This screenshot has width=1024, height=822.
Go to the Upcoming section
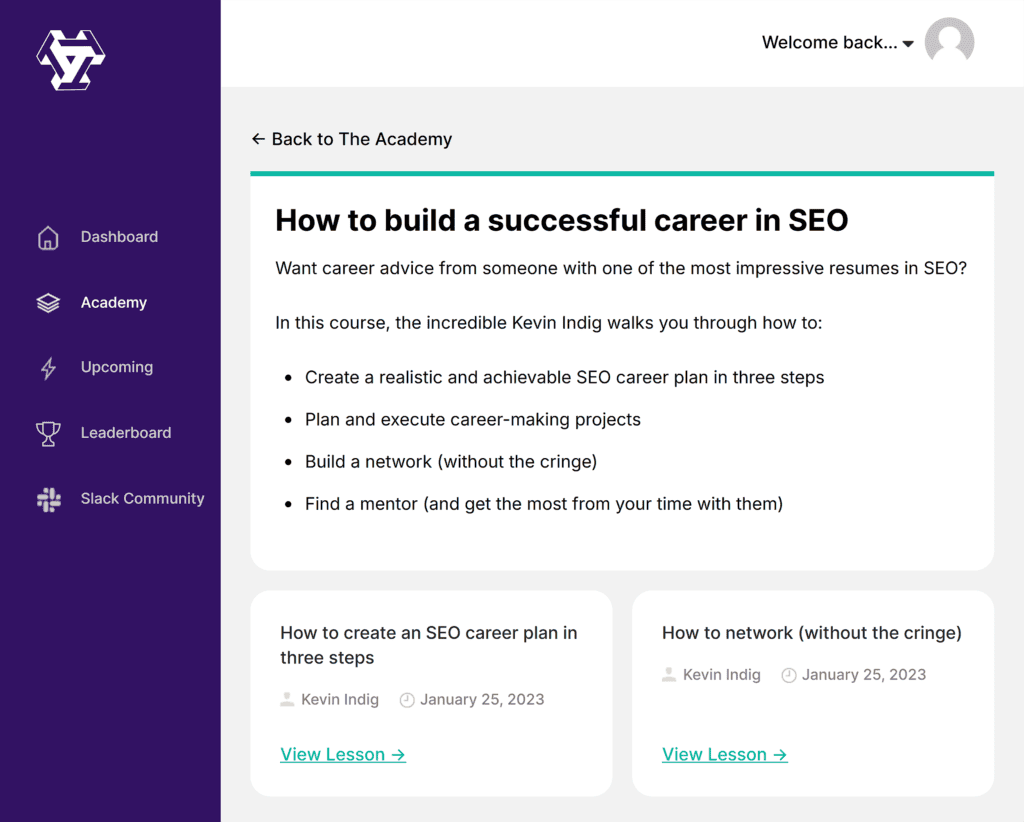[117, 367]
